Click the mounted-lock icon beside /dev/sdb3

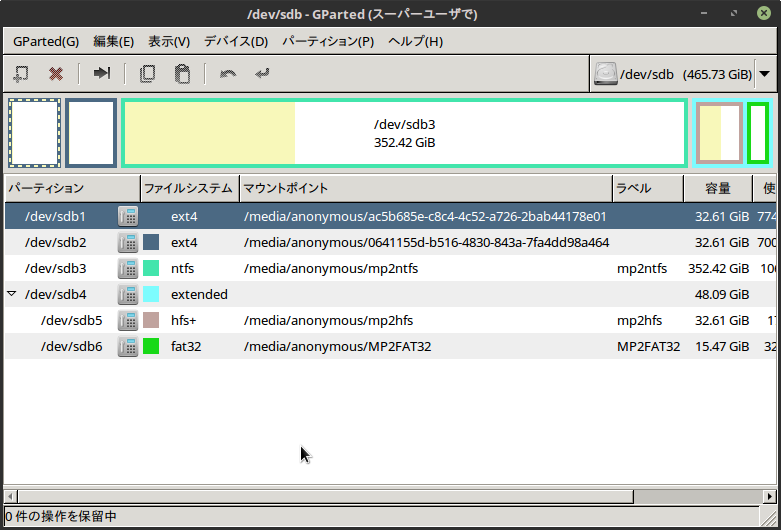click(127, 268)
